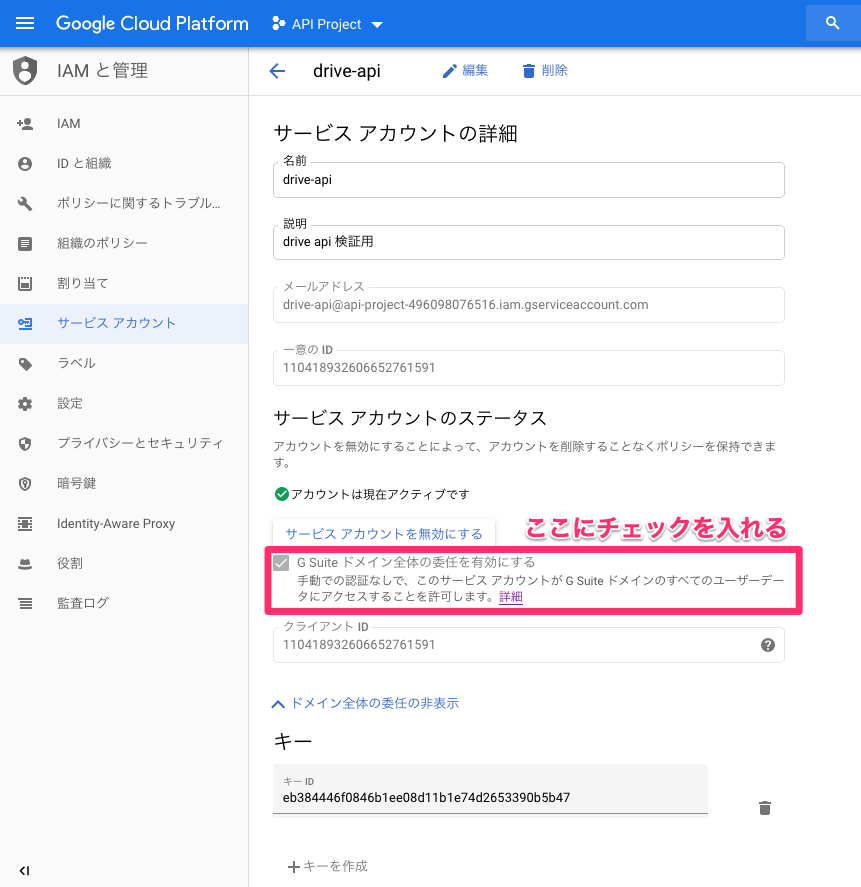This screenshot has width=861, height=887.
Task: Click the IAM と管理 shield icon
Action: (x=25, y=71)
